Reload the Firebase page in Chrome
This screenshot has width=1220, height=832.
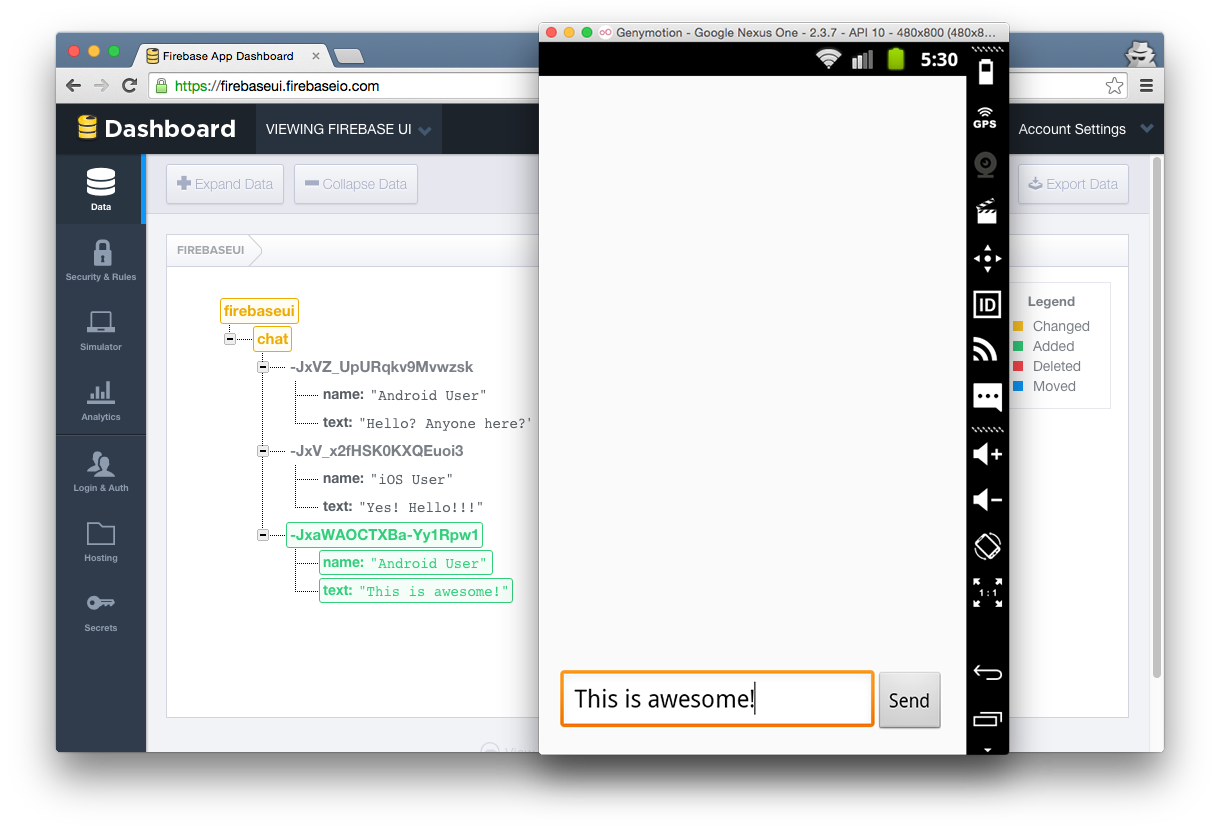point(129,86)
